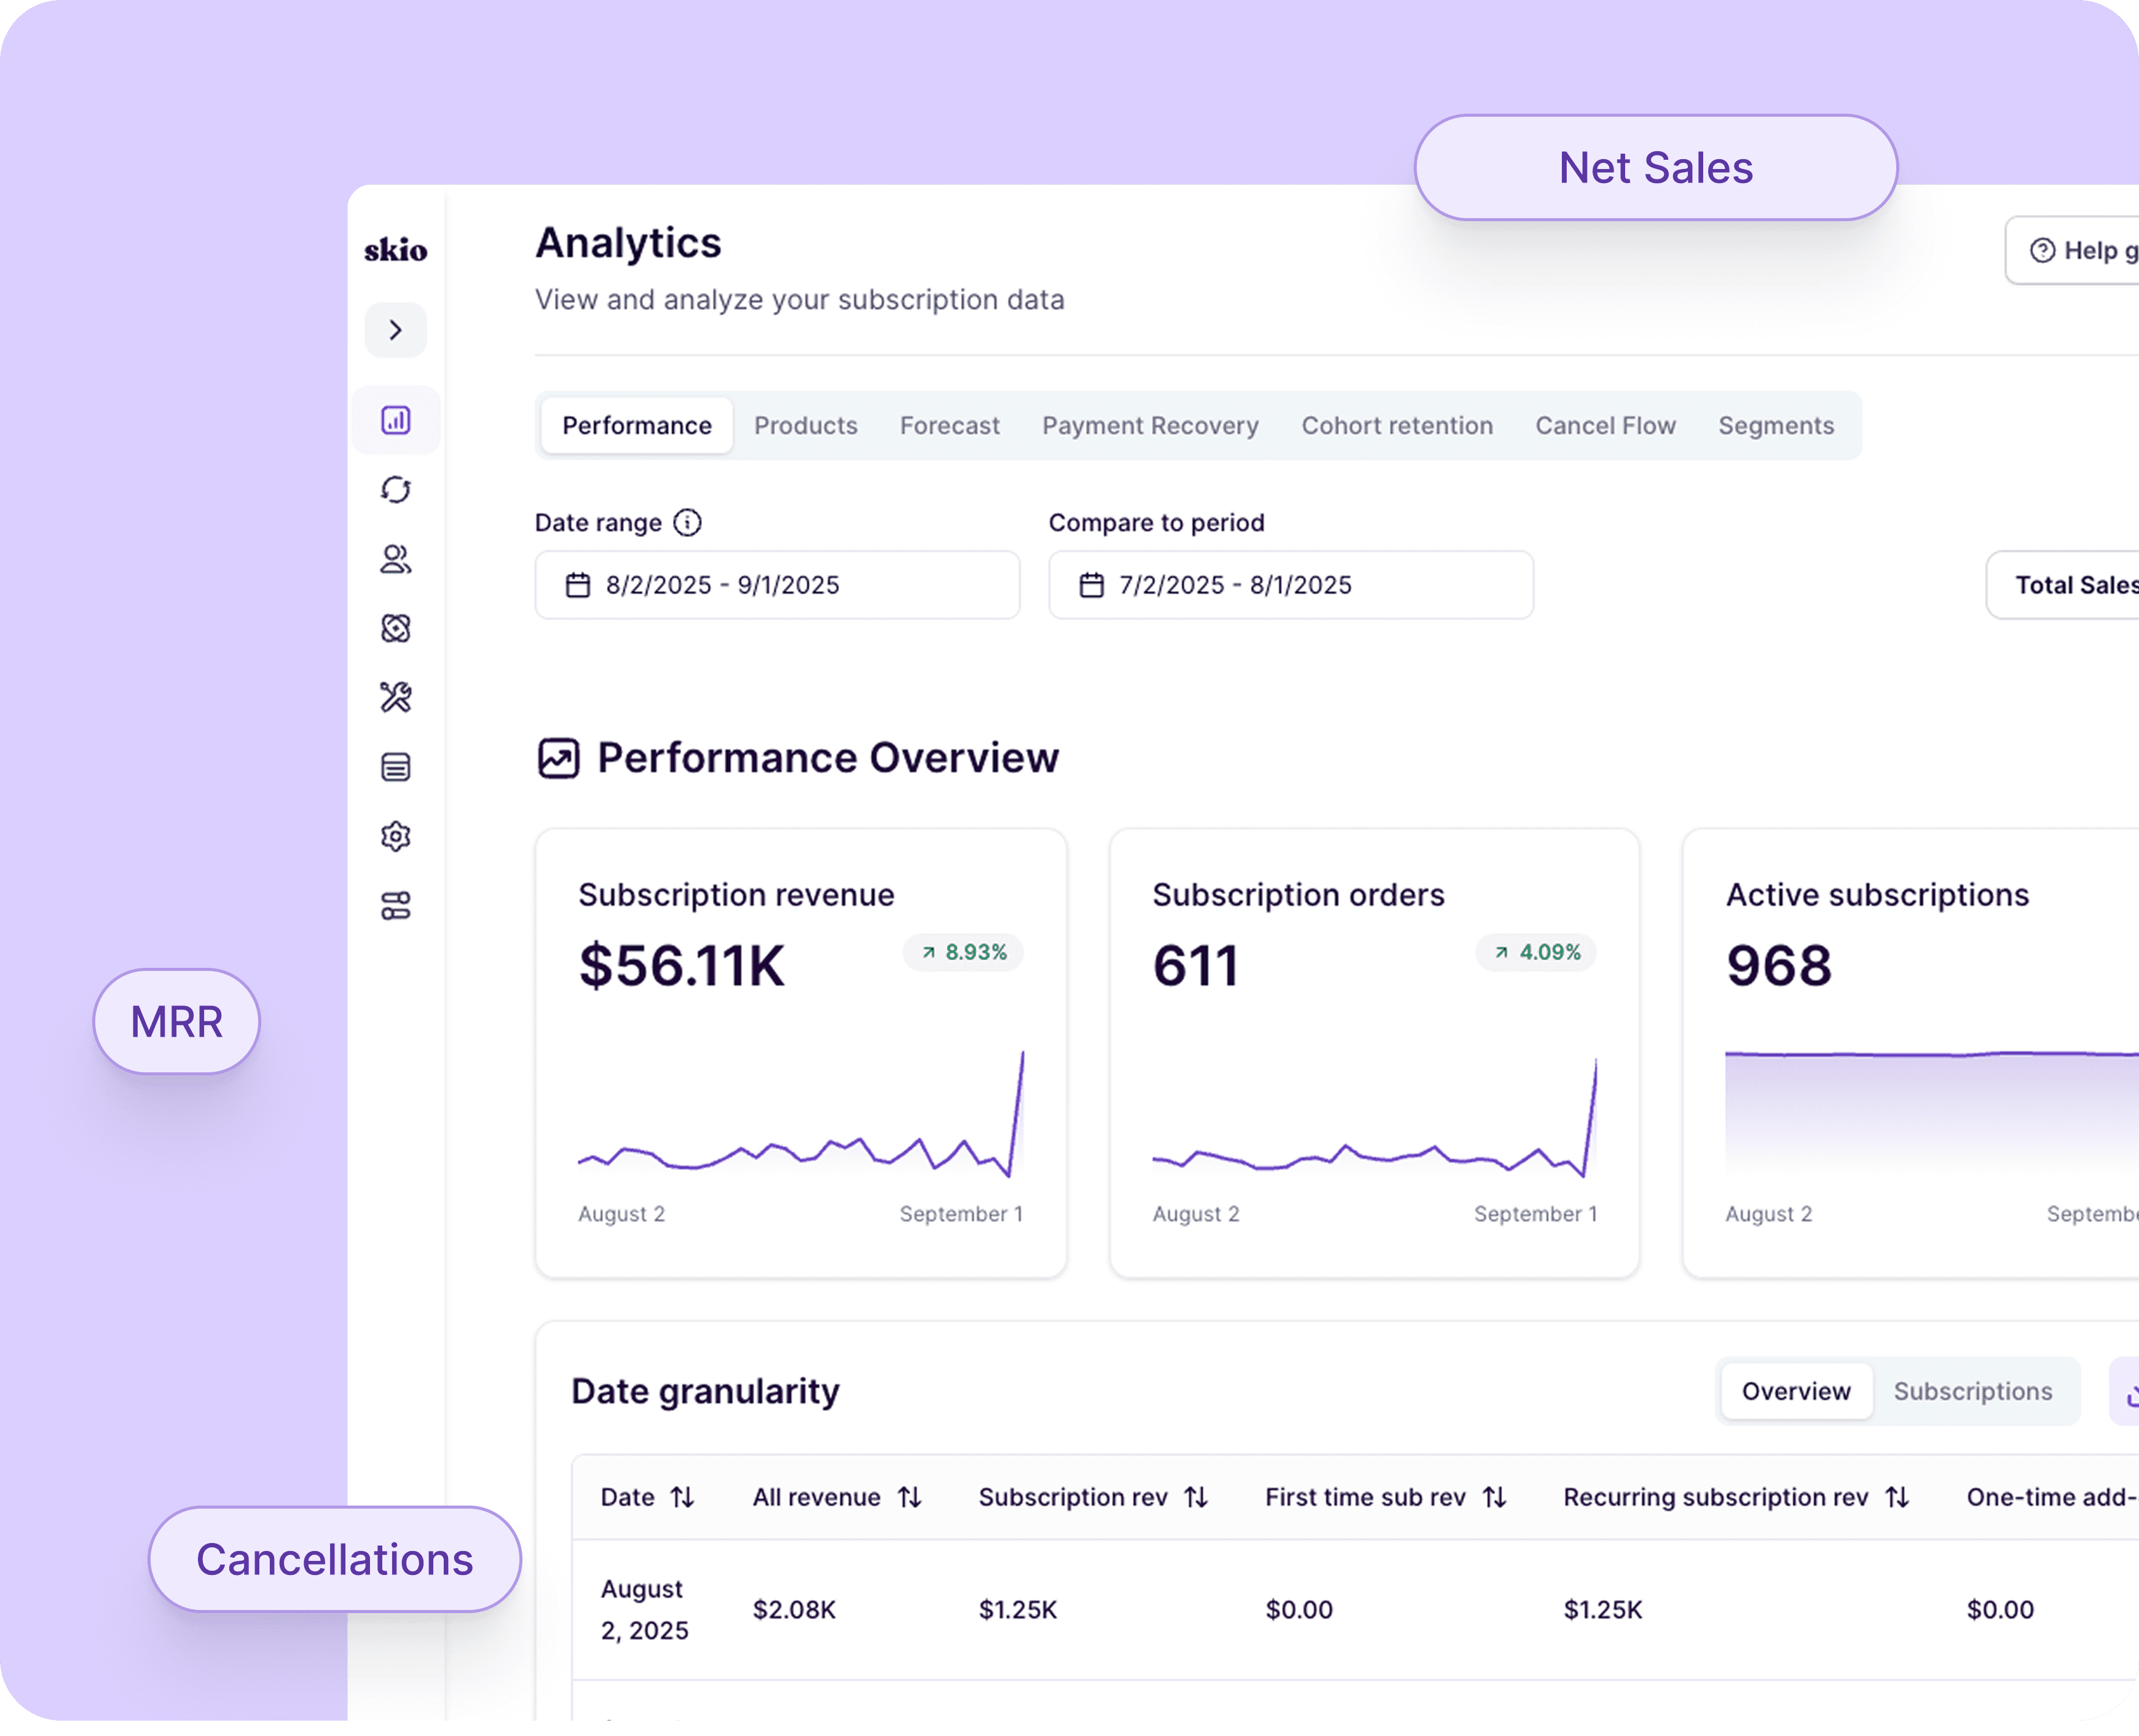Click the Subscription revenue chart card
Viewport: 2139px width, 1736px height.
click(800, 1052)
